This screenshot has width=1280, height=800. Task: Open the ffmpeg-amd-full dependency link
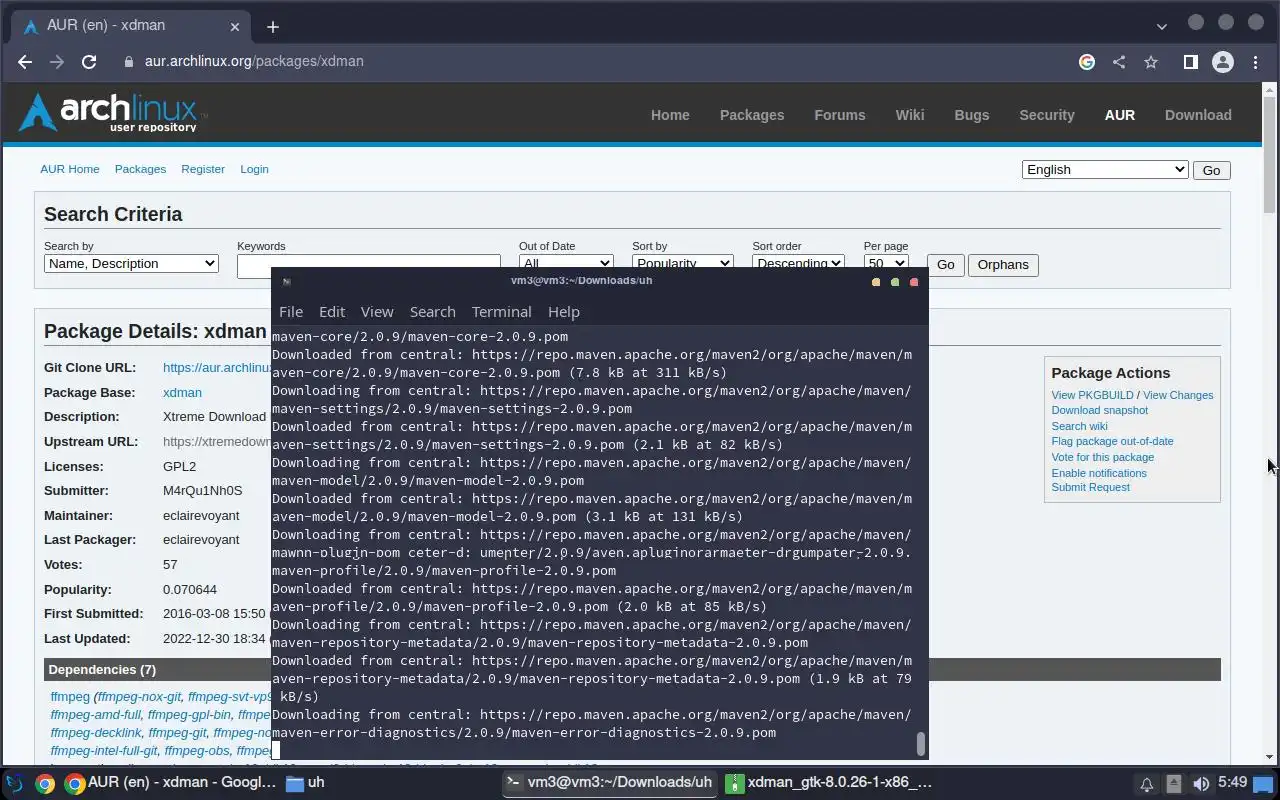96,715
